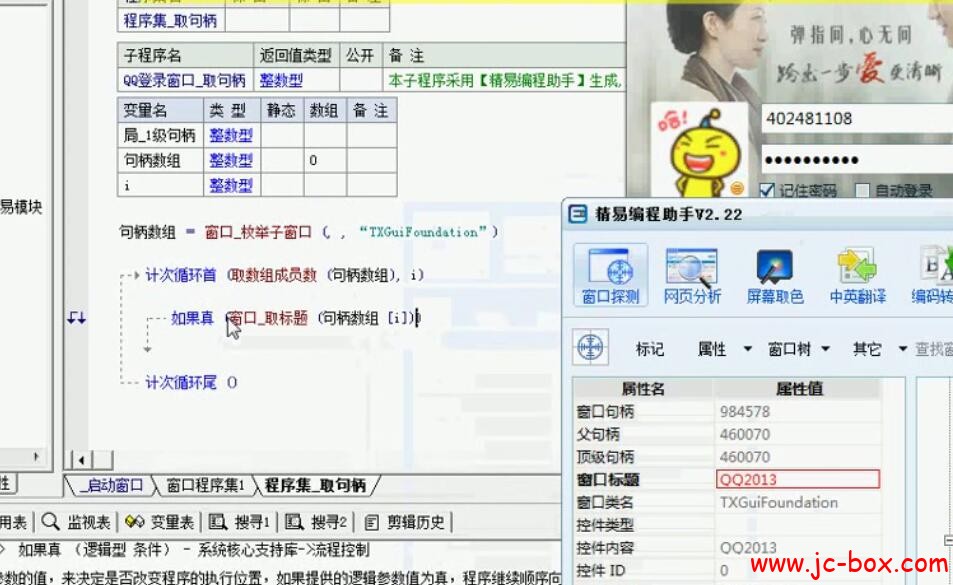Click the variable name 局_1级句柄
Image resolution: width=953 pixels, height=585 pixels.
coord(159,135)
